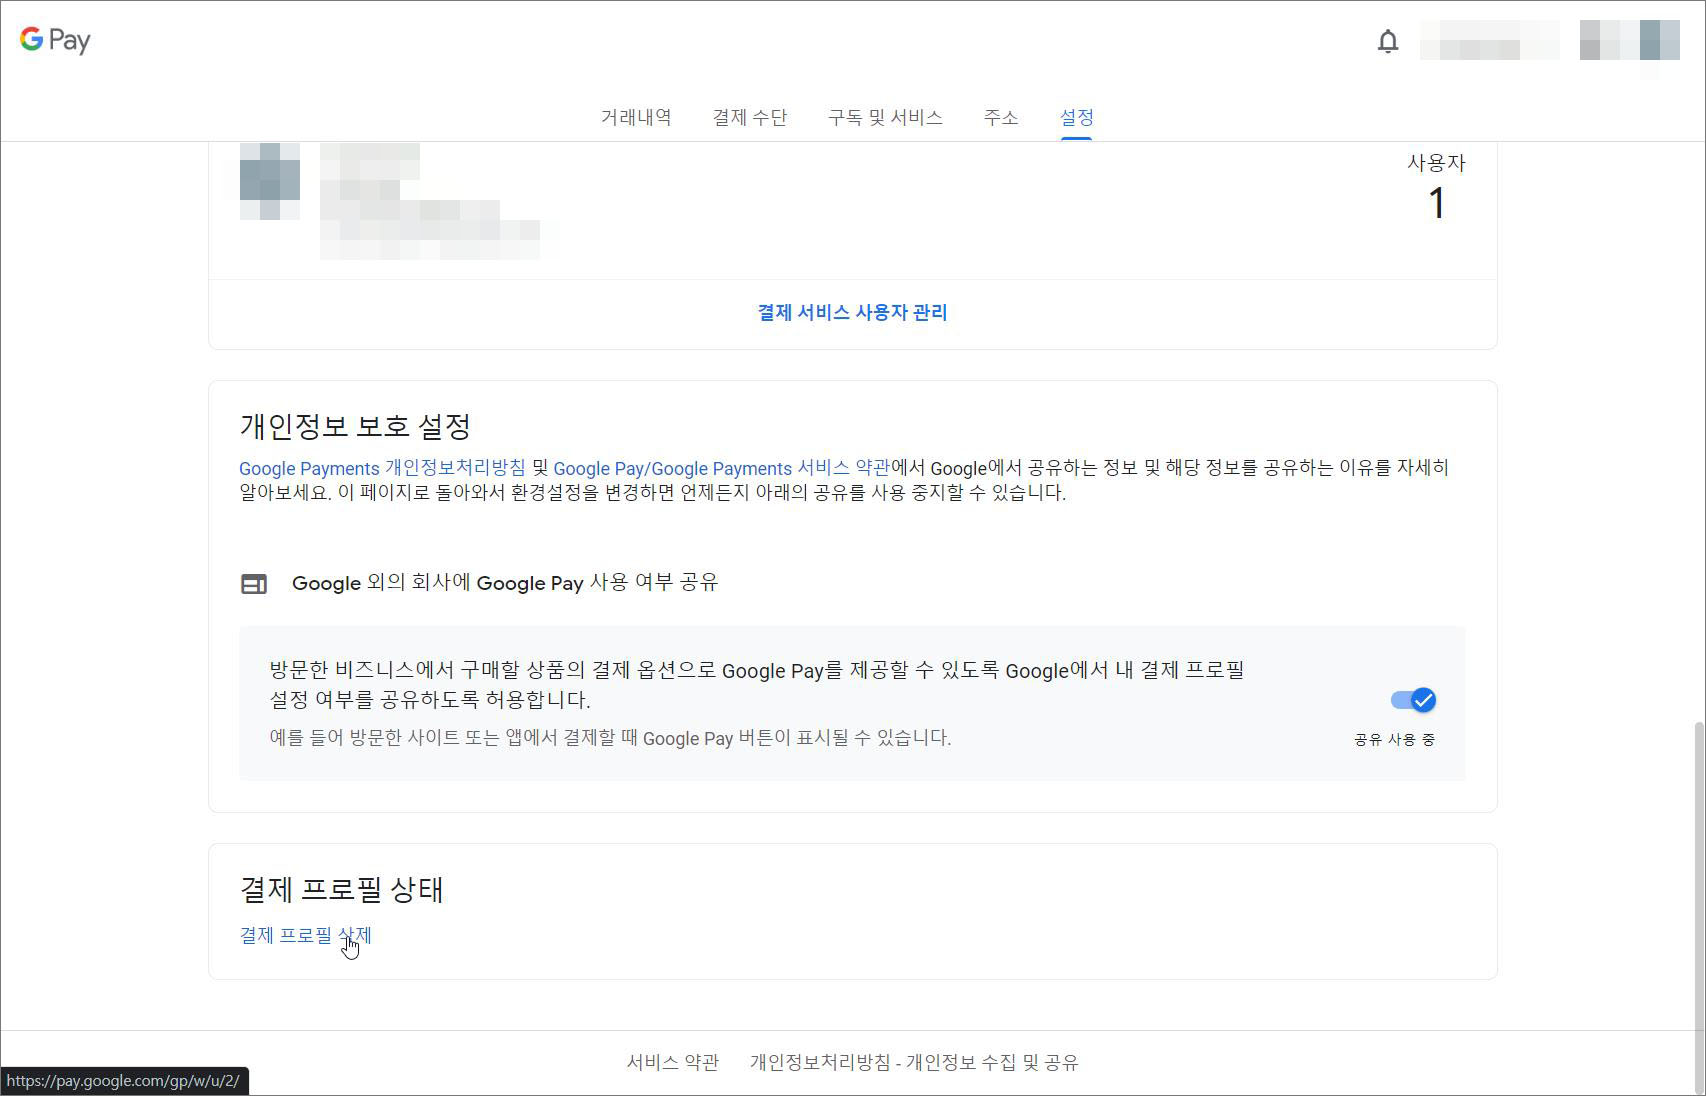This screenshot has width=1706, height=1096.
Task: Click the 결제 프로필 상태 heading
Action: (x=341, y=889)
